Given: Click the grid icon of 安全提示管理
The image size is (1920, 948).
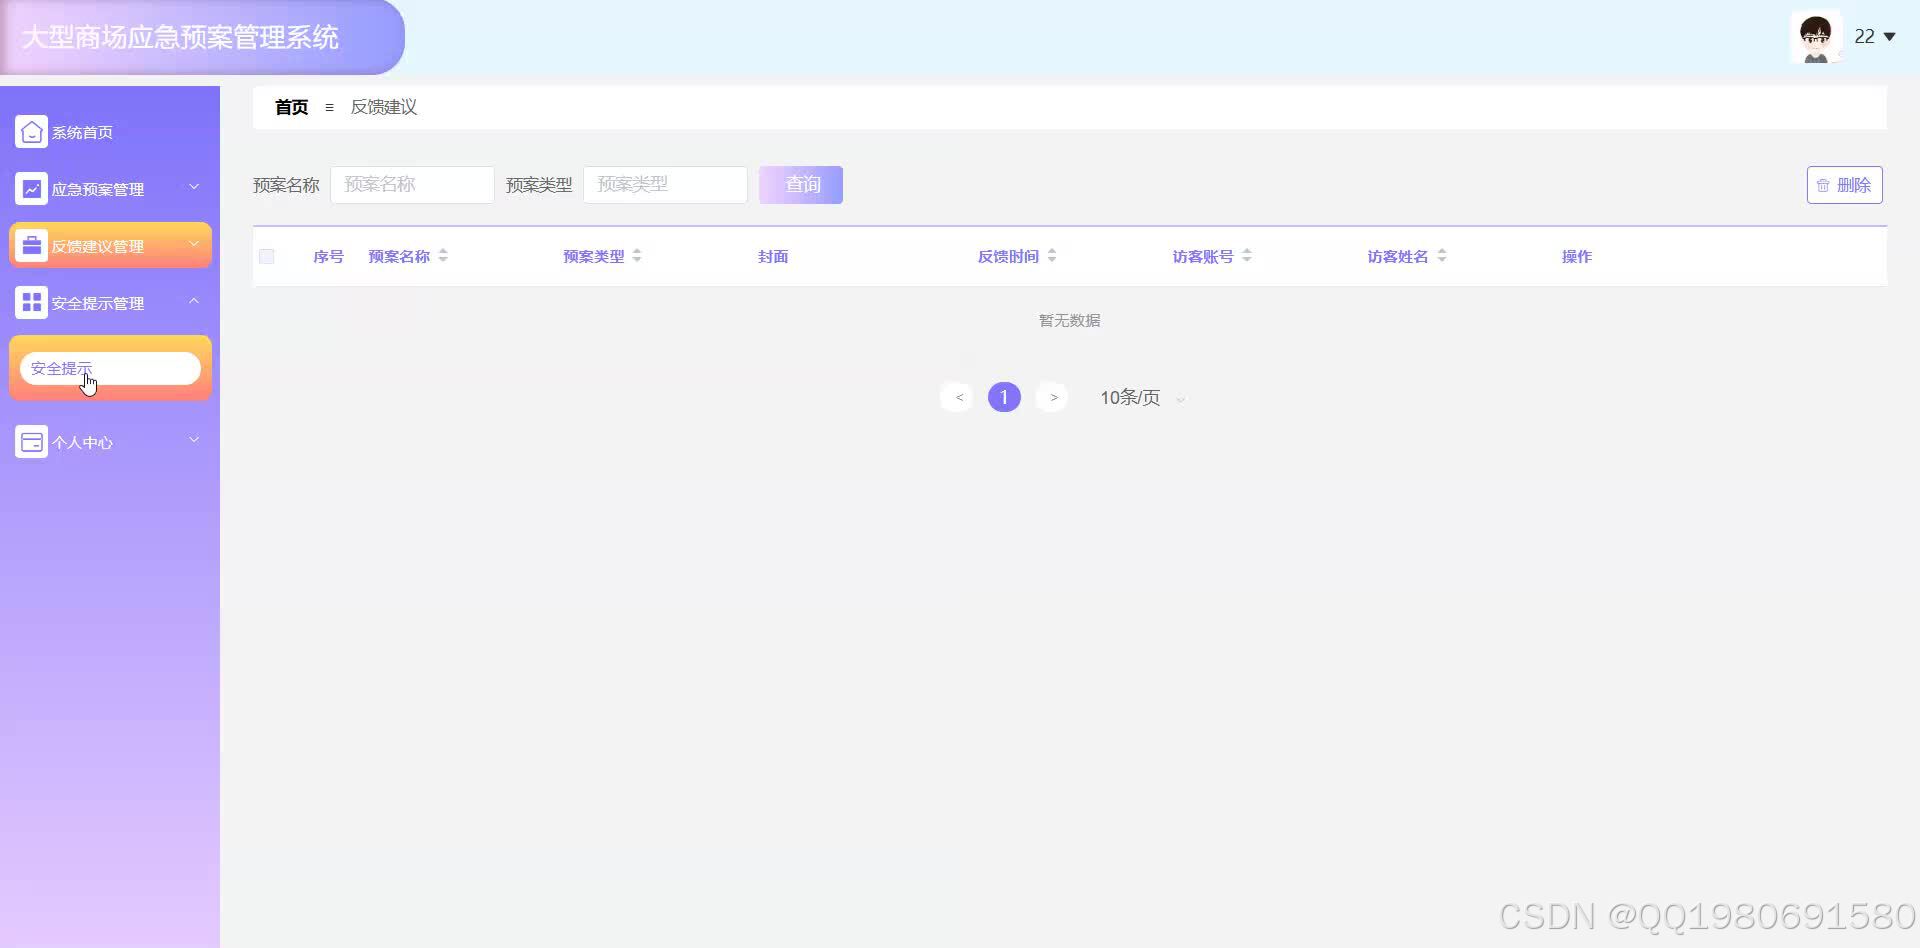Looking at the screenshot, I should 30,301.
